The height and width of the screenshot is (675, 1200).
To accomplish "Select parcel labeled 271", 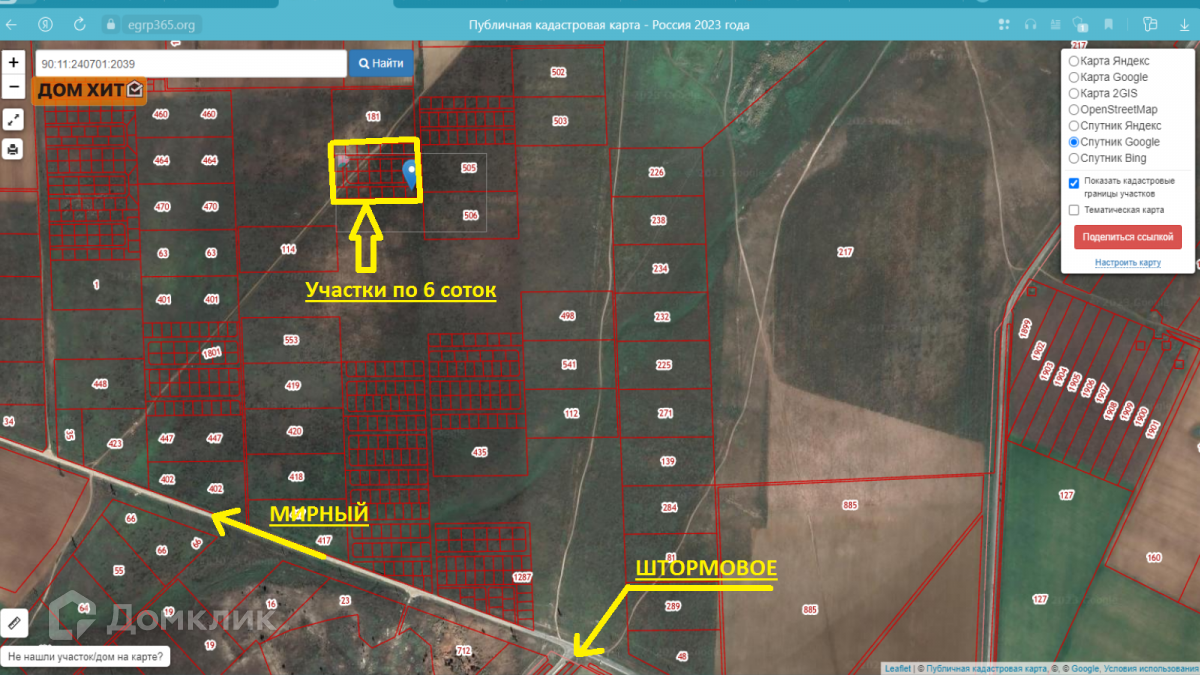I will [x=666, y=413].
